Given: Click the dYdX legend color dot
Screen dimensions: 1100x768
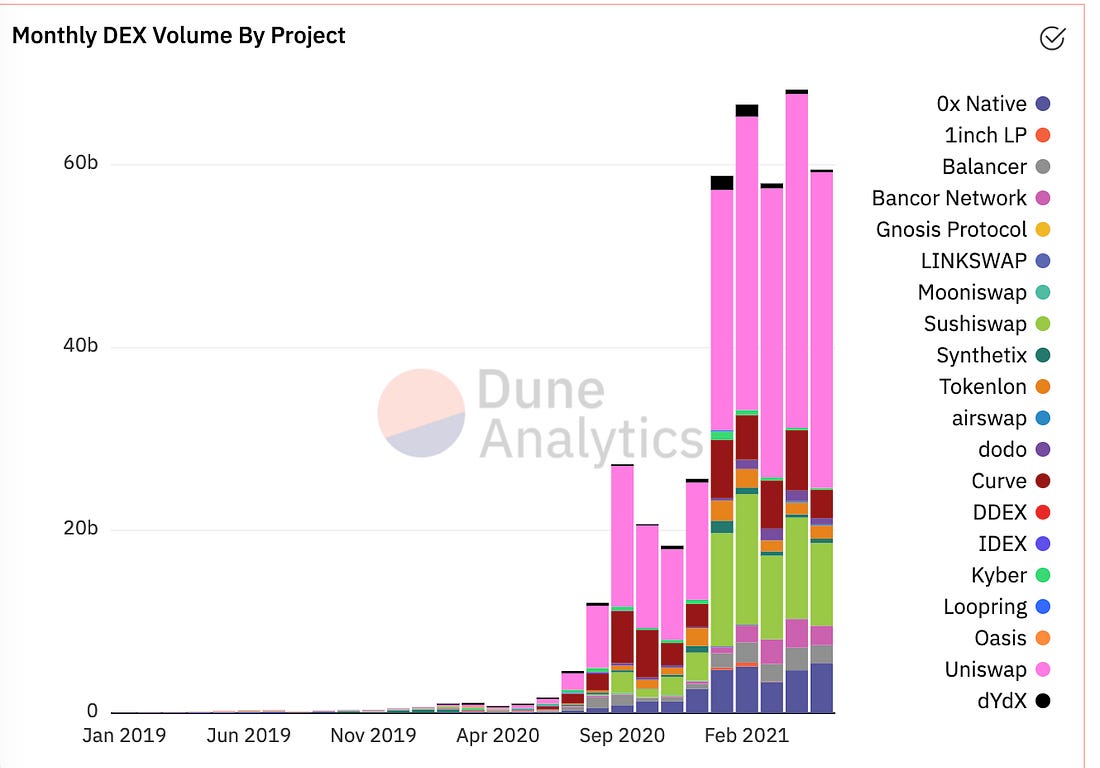Looking at the screenshot, I should click(x=1043, y=701).
